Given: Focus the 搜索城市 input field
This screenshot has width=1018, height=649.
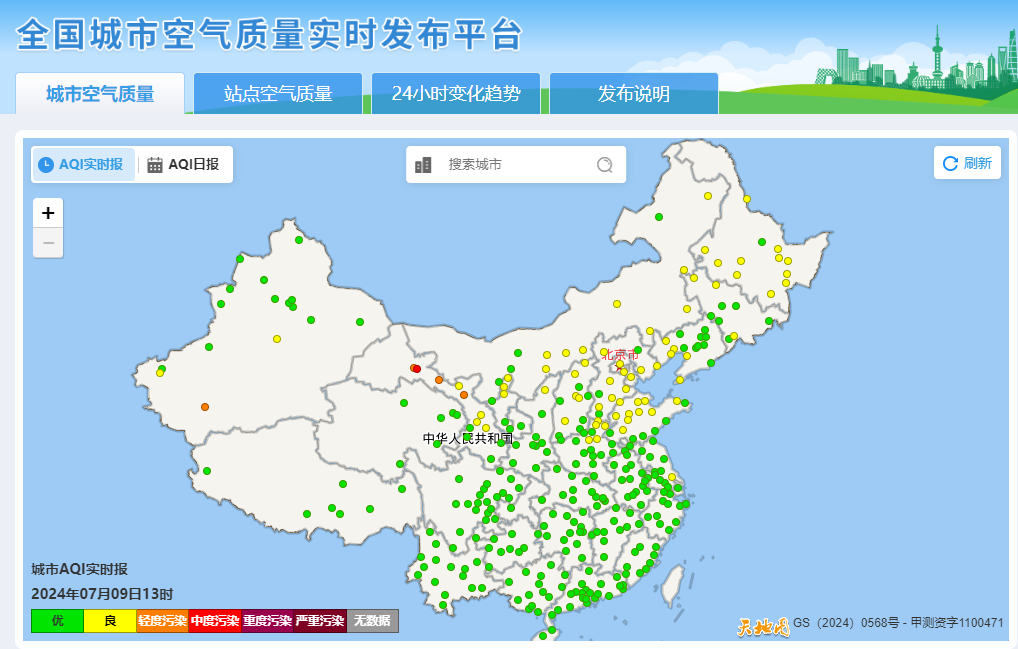Looking at the screenshot, I should (516, 165).
